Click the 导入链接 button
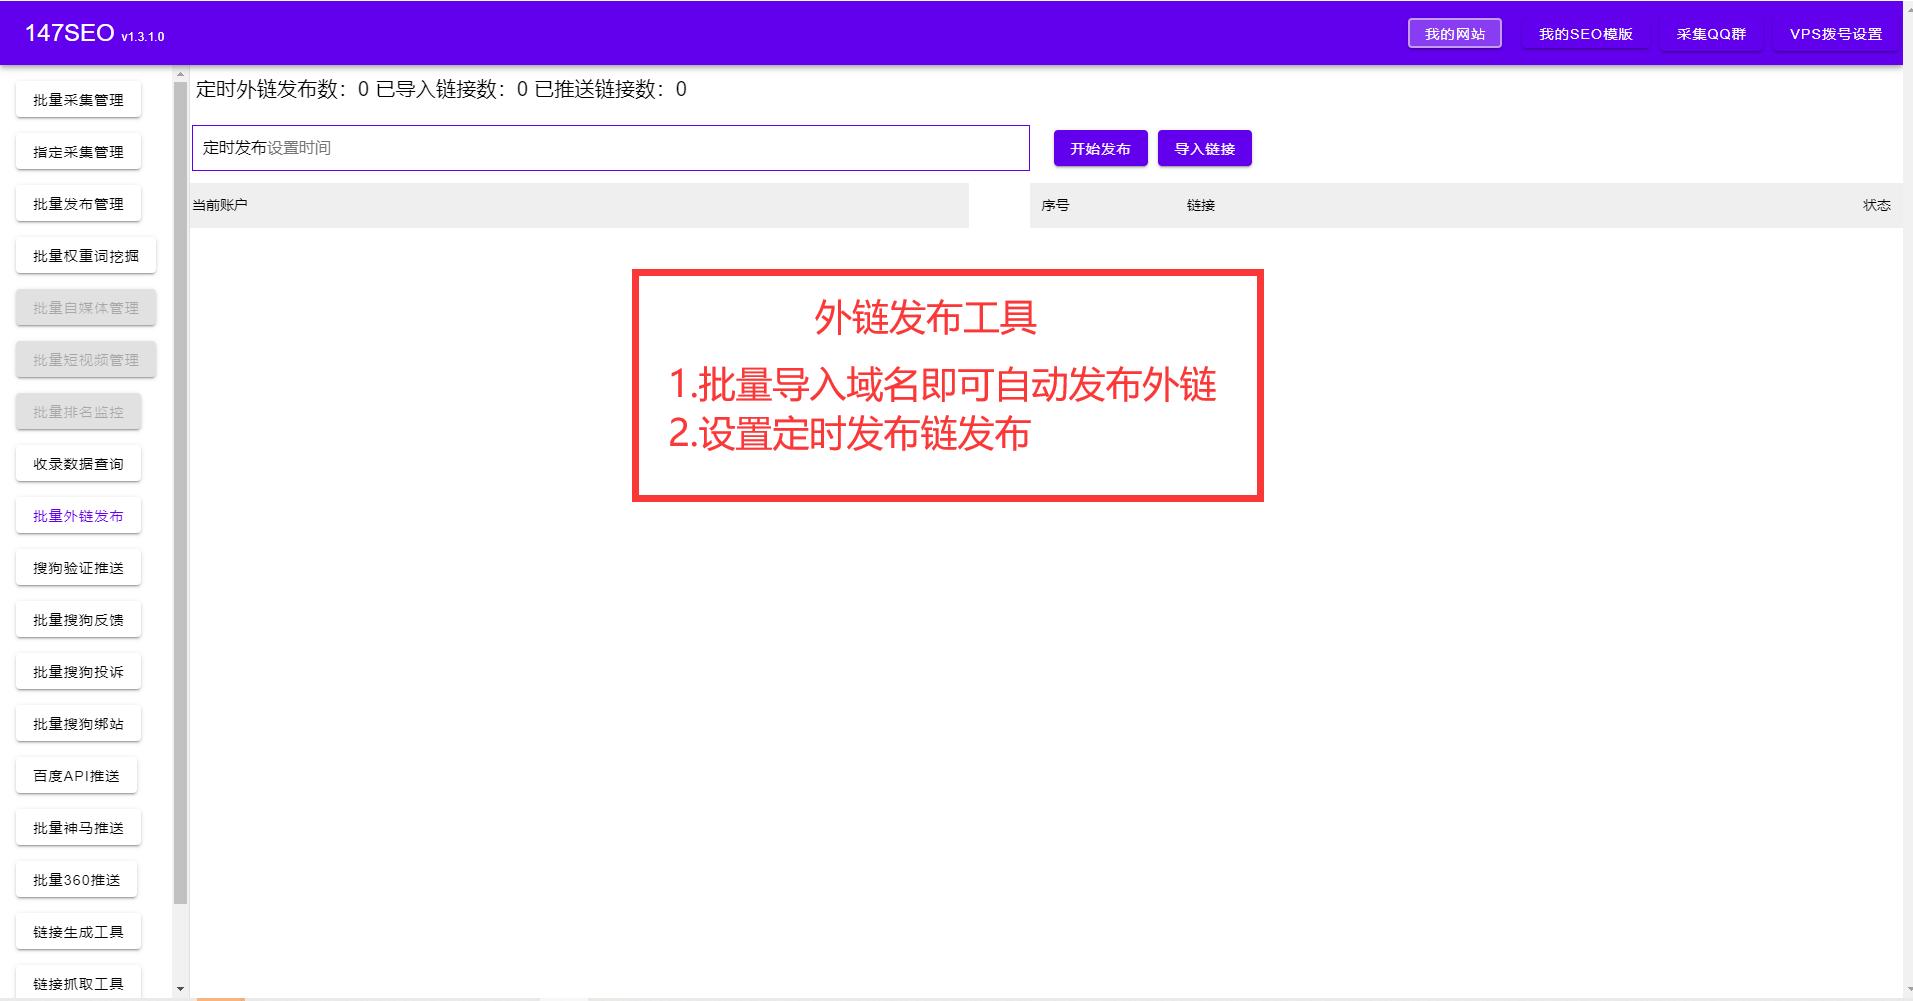The image size is (1913, 1001). pos(1205,148)
